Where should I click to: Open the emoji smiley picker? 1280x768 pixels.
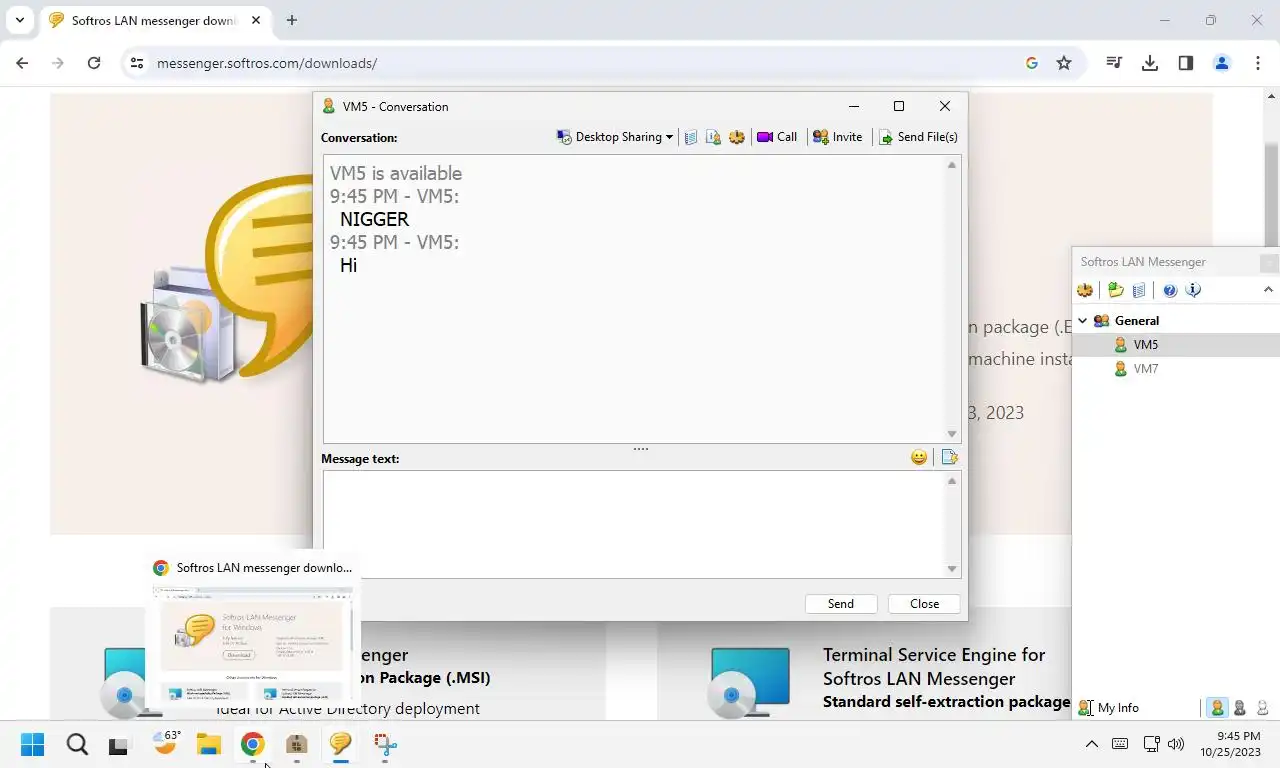pos(919,457)
